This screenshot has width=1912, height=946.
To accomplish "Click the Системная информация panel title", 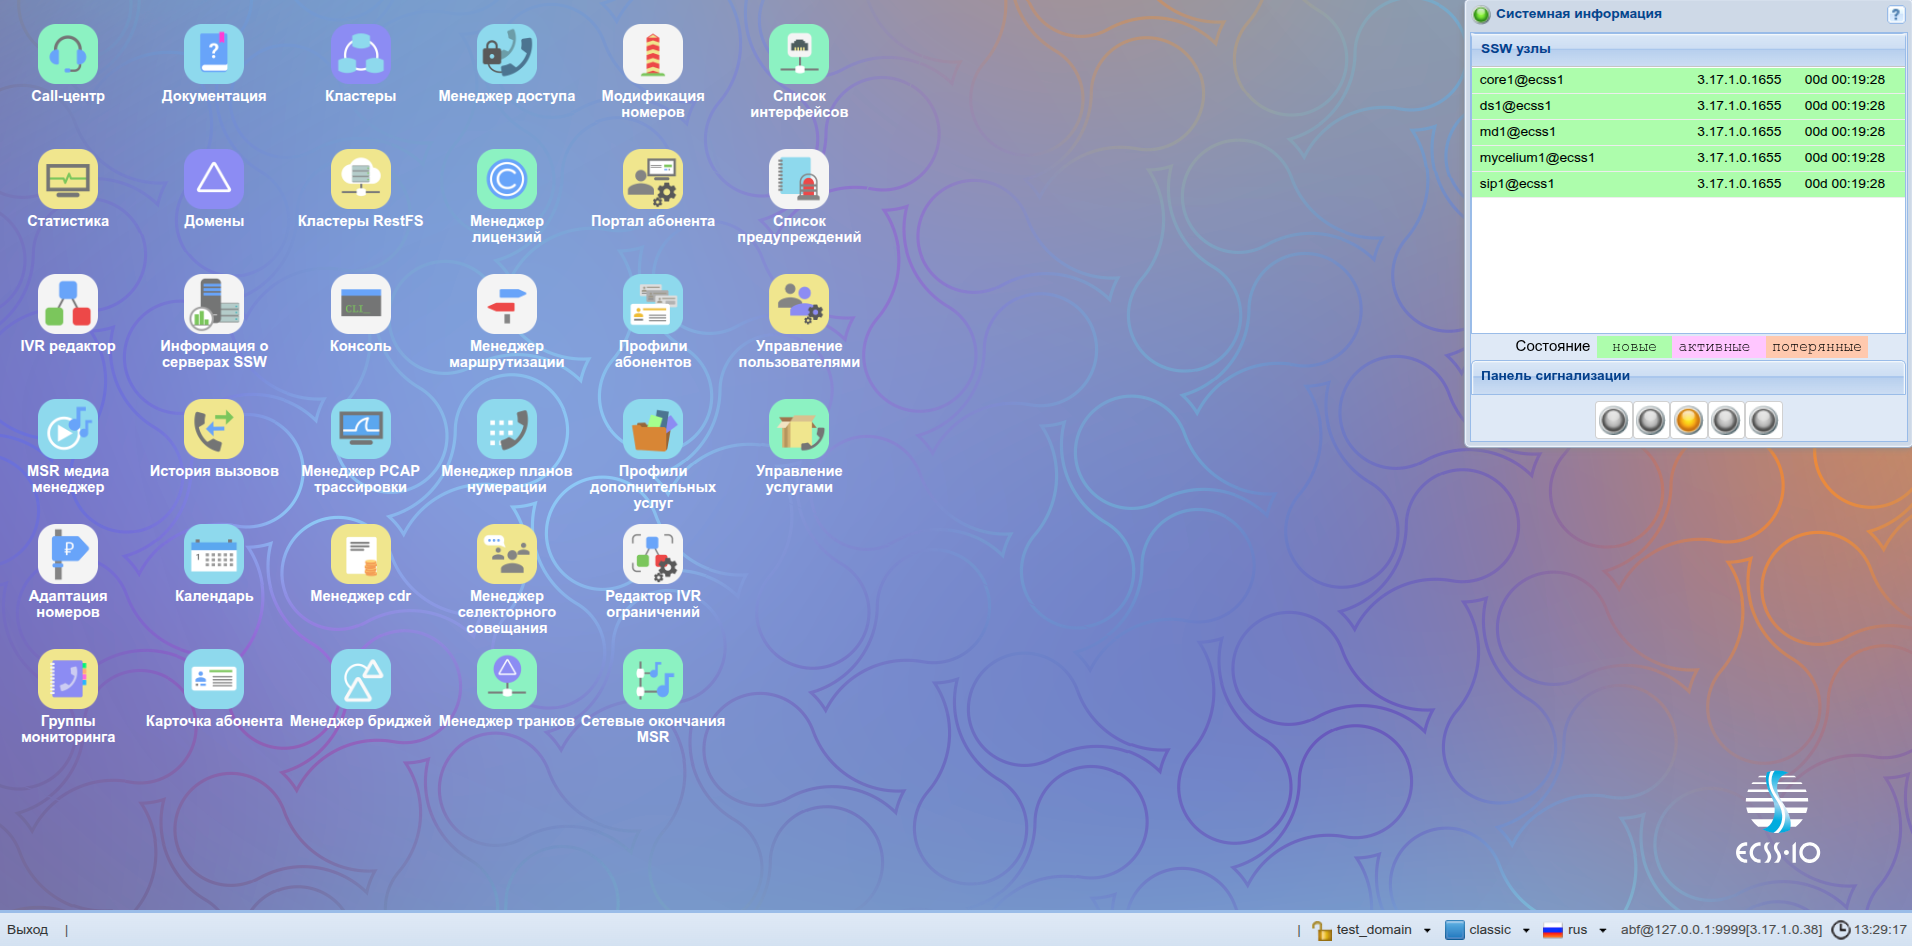I will (1578, 14).
